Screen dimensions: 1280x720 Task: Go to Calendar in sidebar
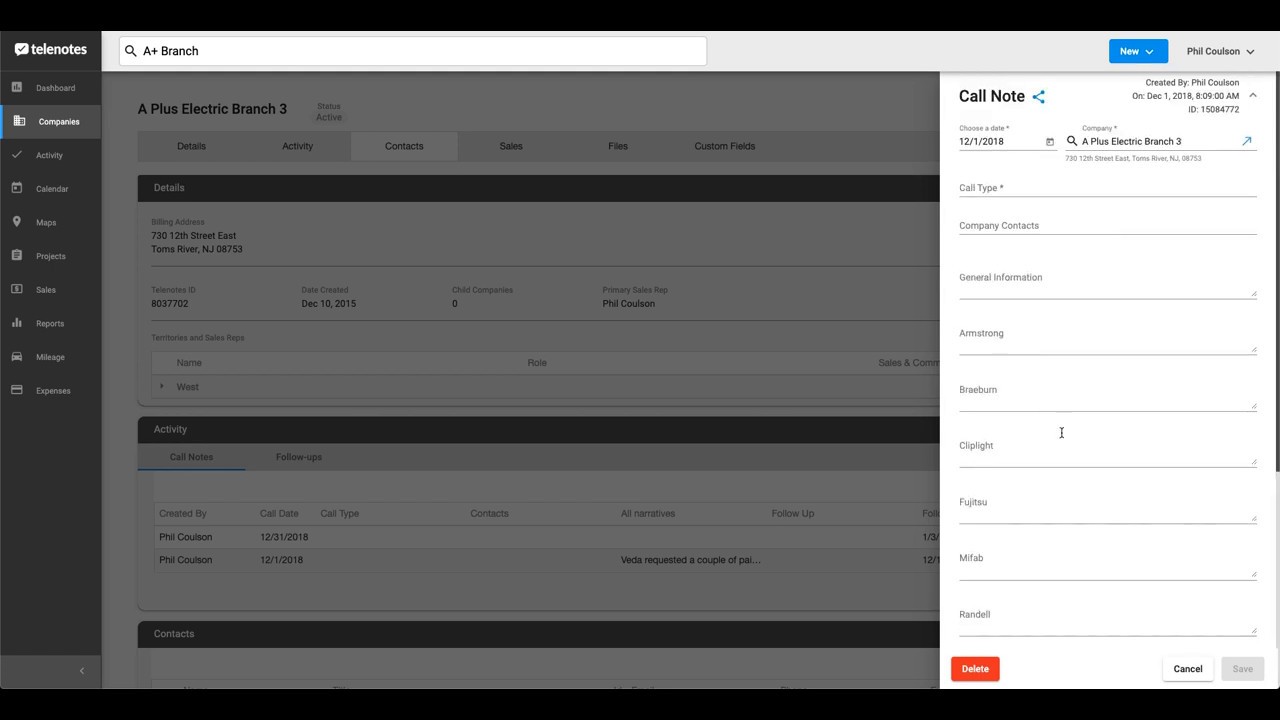pyautogui.click(x=52, y=189)
